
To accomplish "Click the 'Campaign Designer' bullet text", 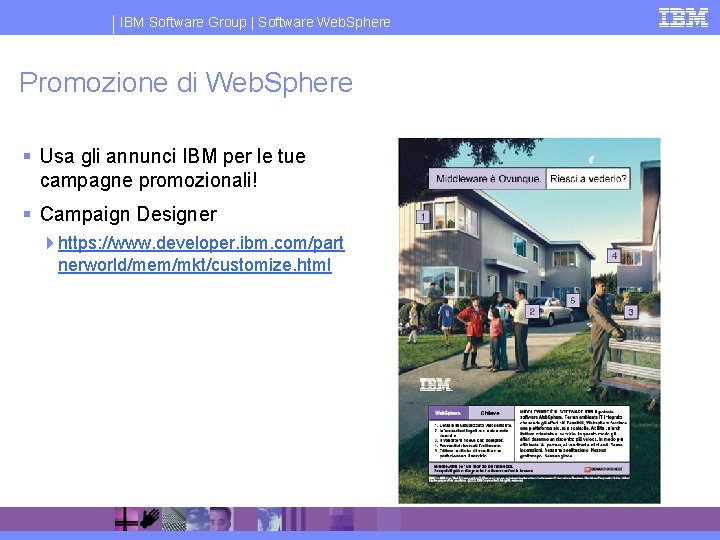I will pyautogui.click(x=128, y=214).
